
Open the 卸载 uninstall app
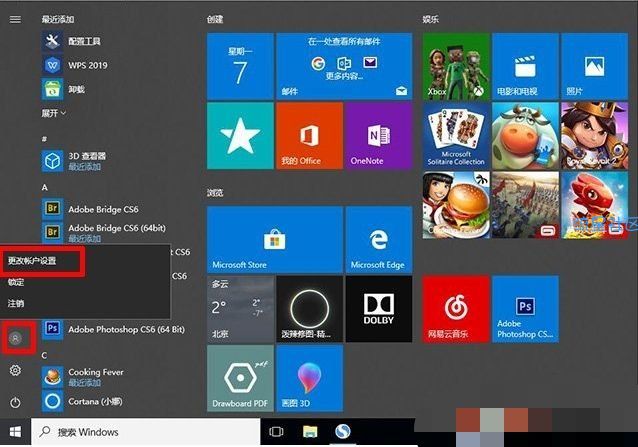coord(76,89)
